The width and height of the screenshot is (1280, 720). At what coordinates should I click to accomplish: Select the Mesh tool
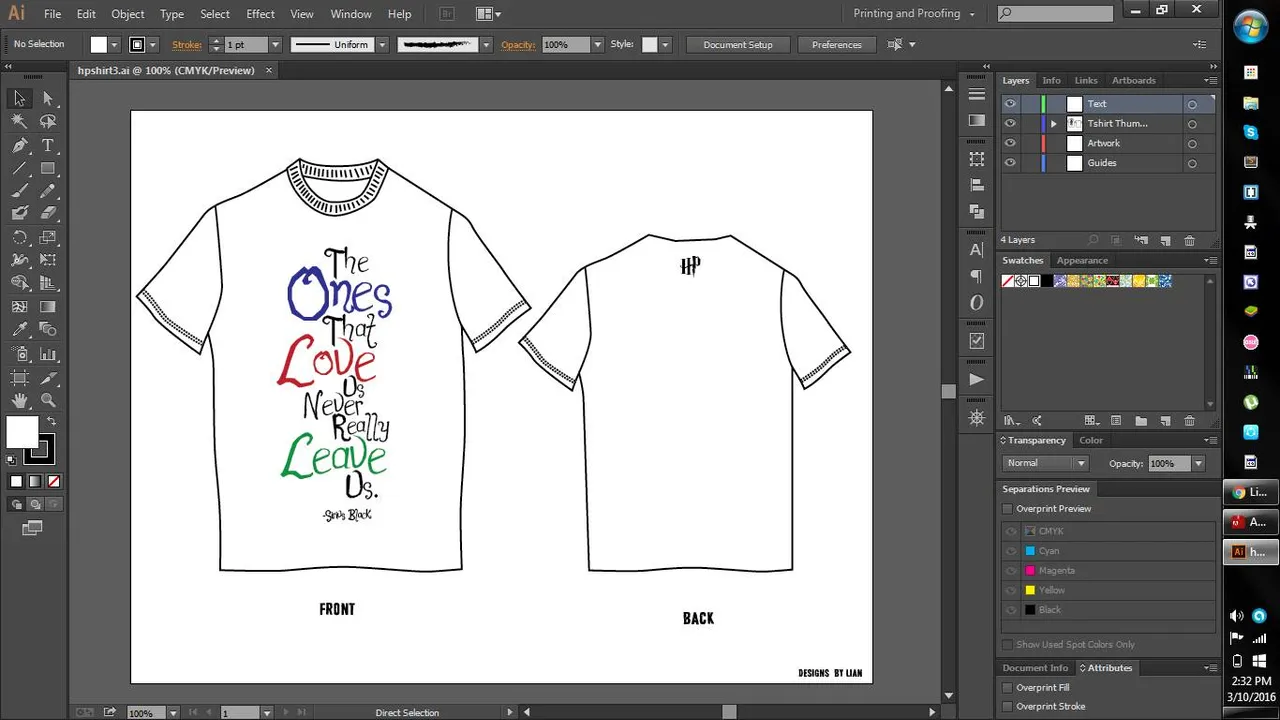point(19,306)
